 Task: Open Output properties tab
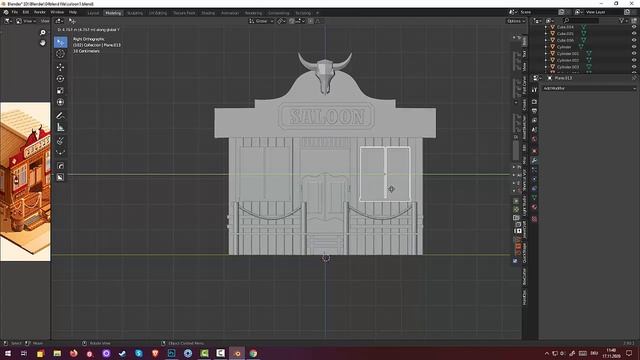tap(534, 111)
